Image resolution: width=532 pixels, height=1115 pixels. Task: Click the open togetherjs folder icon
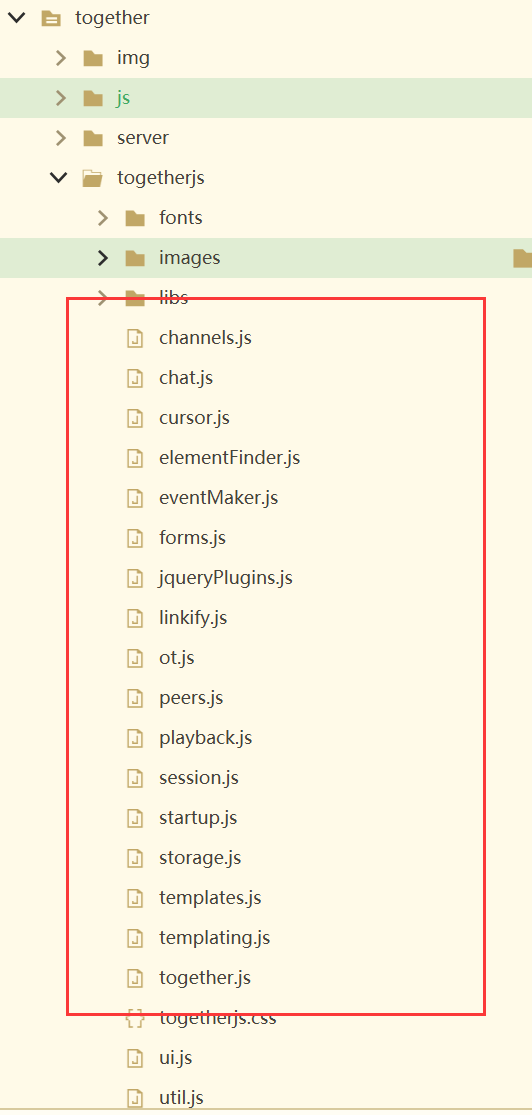coord(93,178)
